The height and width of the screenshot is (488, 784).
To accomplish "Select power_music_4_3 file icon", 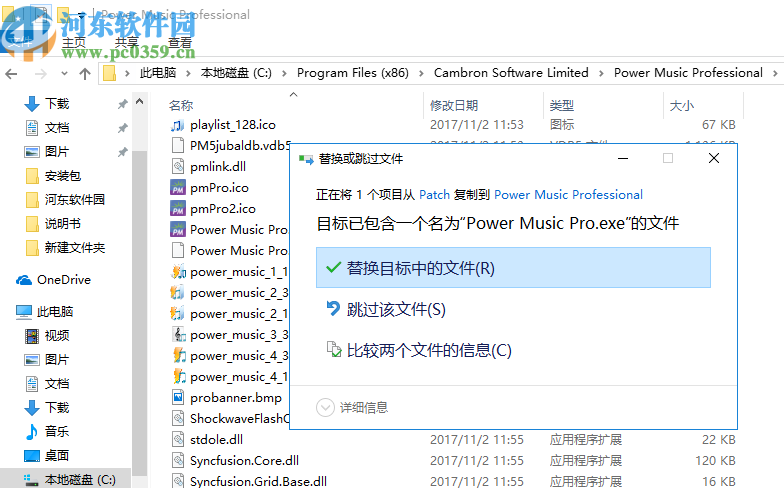I will pos(178,356).
